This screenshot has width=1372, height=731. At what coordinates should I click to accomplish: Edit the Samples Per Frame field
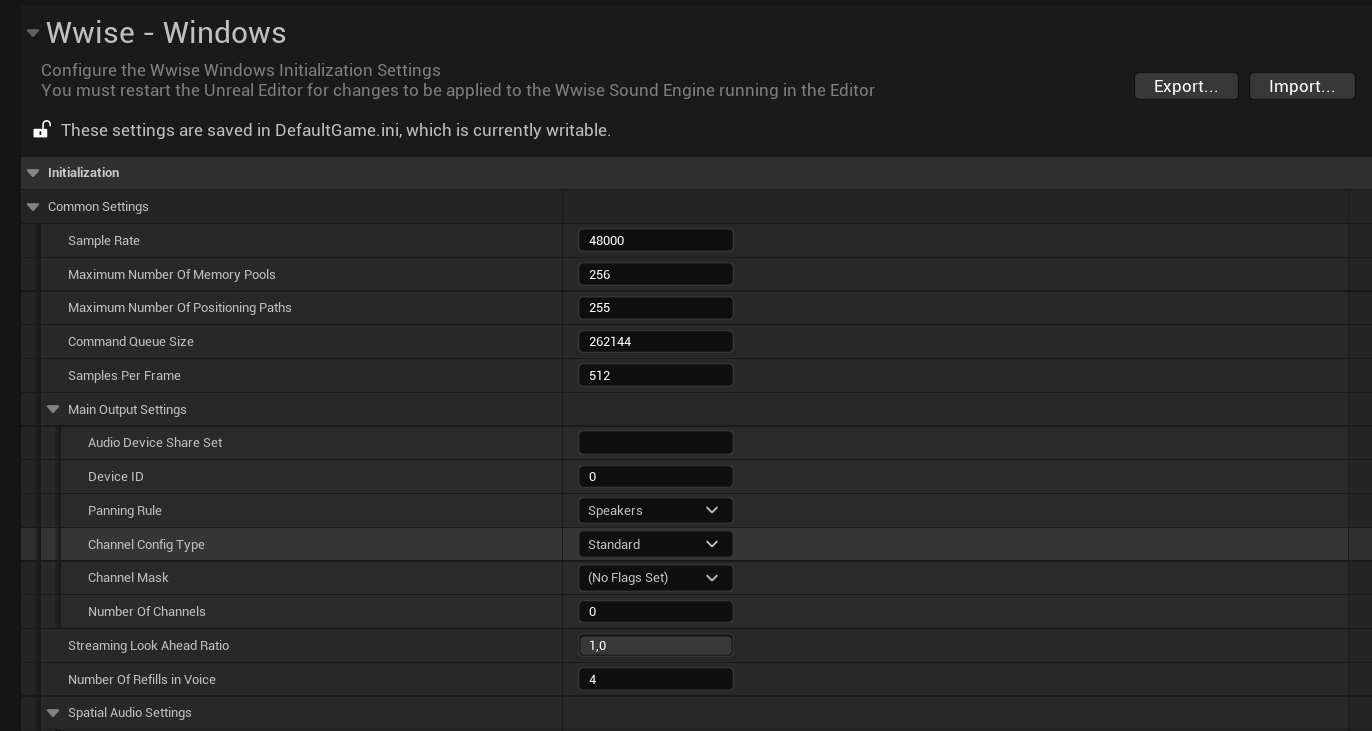tap(656, 375)
